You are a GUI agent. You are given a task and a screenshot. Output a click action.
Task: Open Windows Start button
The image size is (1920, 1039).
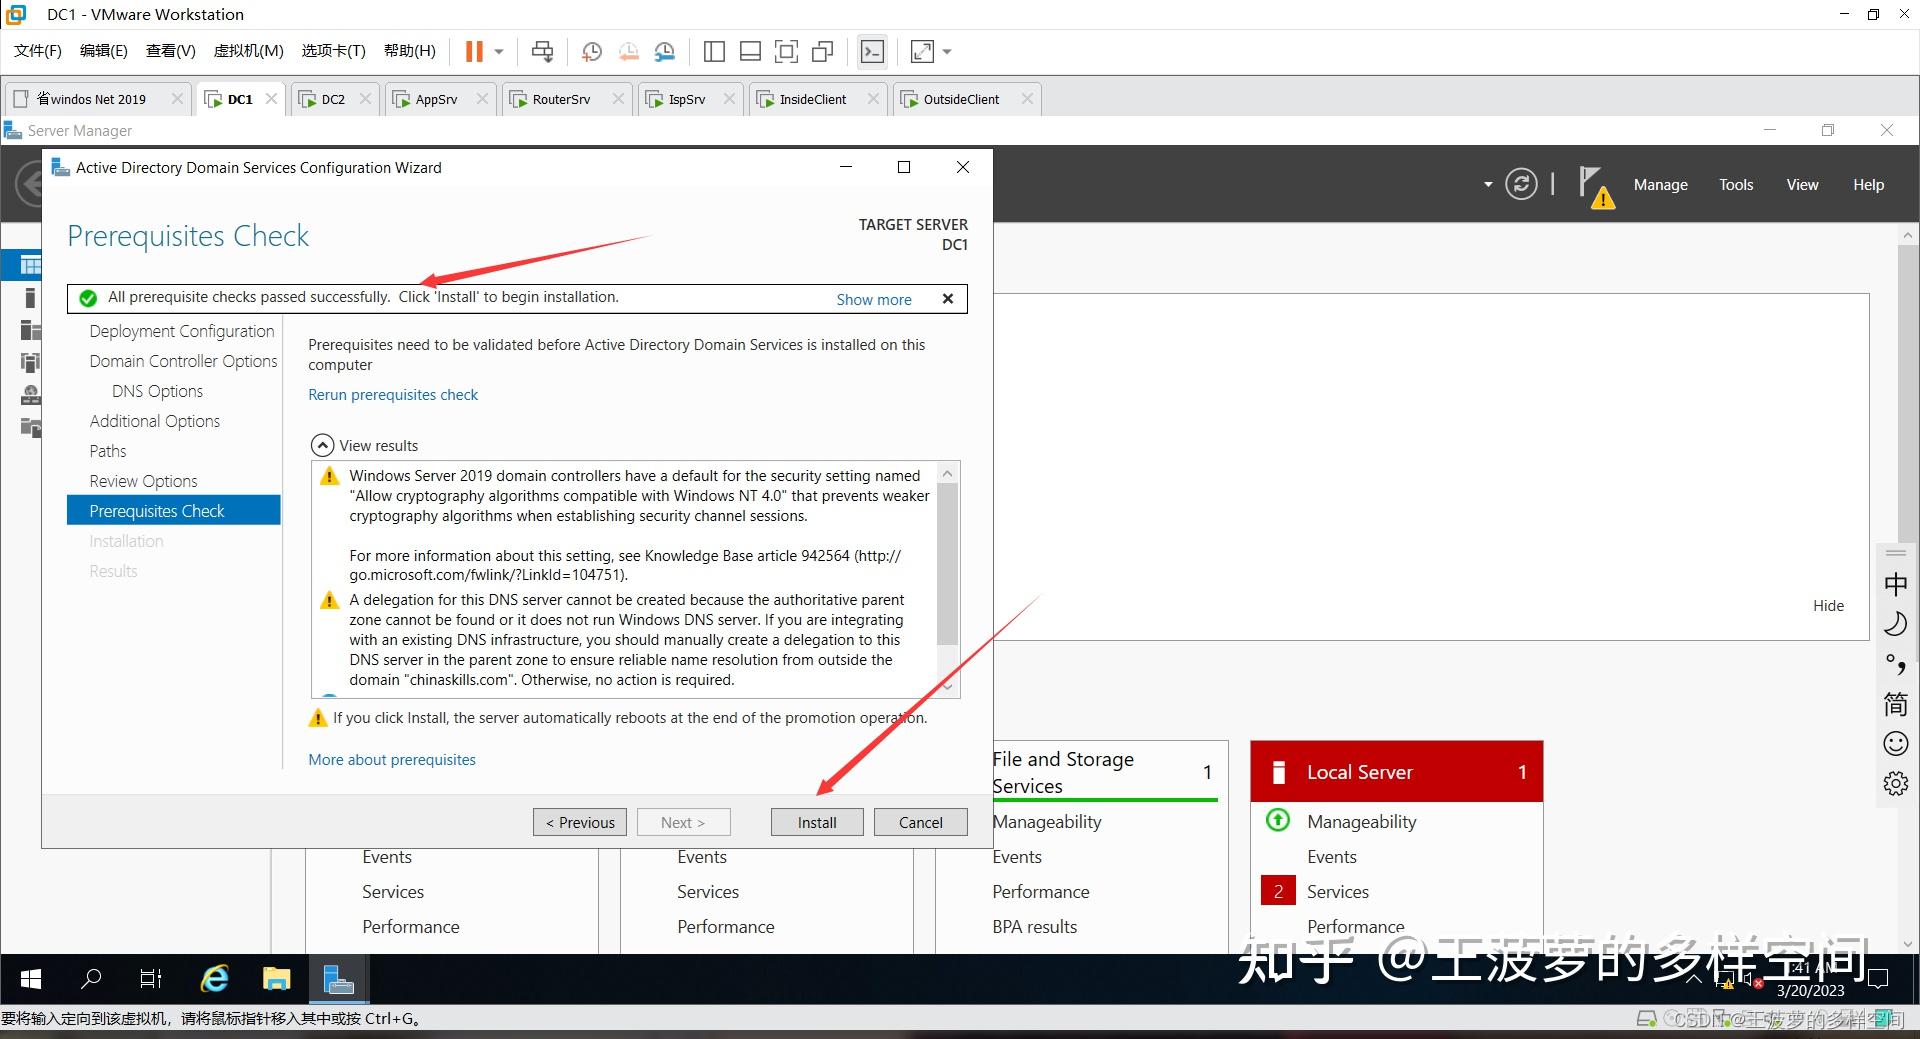[31, 979]
